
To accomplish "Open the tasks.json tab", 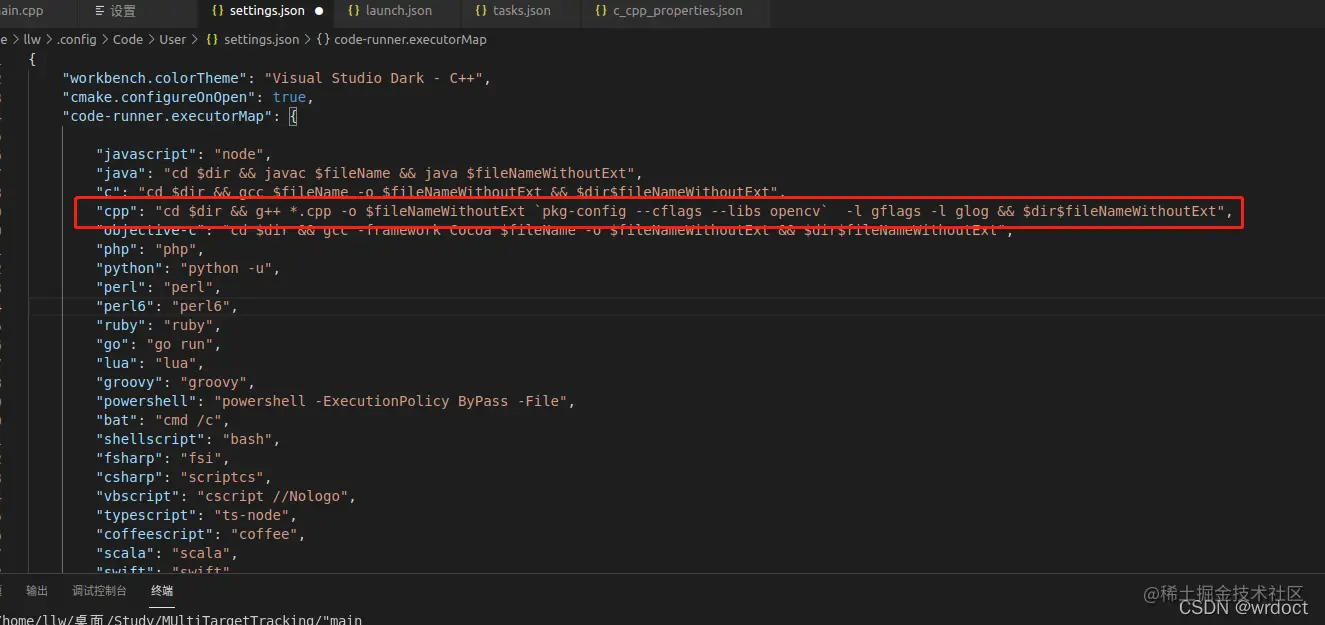I will [521, 11].
